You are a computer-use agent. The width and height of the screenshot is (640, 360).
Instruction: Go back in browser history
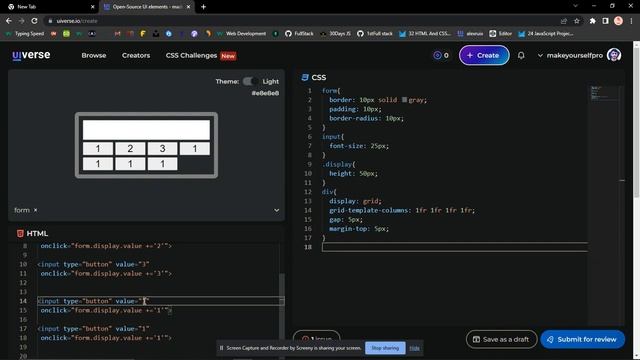pos(9,21)
